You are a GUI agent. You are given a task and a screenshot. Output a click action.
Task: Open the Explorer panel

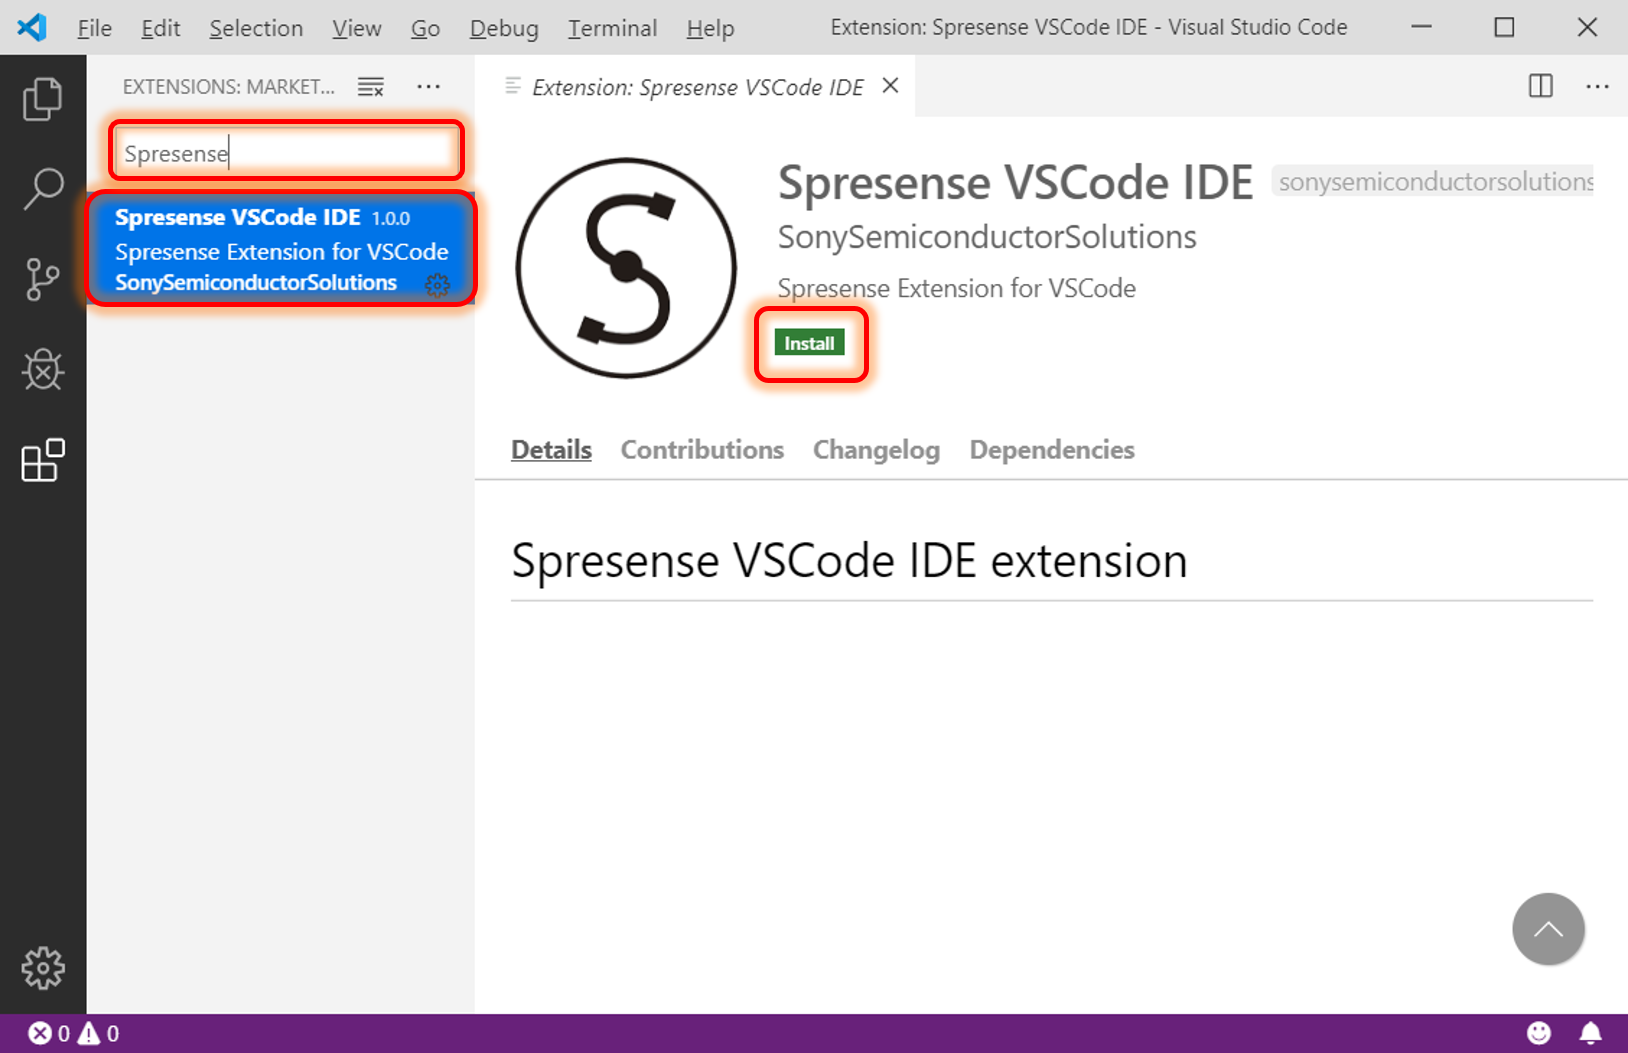tap(43, 99)
